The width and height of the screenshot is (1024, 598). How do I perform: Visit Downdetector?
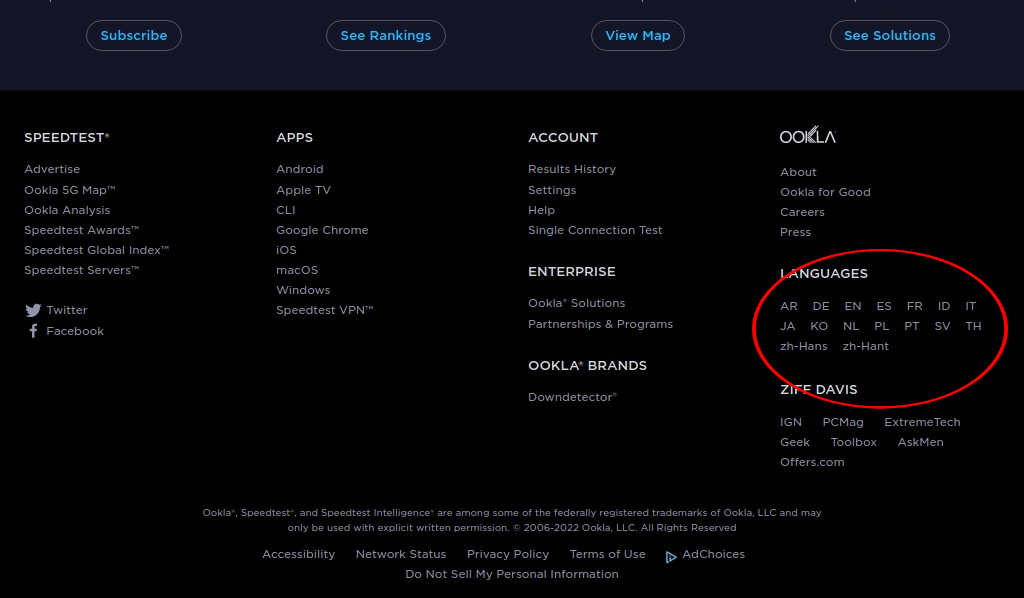coord(572,397)
